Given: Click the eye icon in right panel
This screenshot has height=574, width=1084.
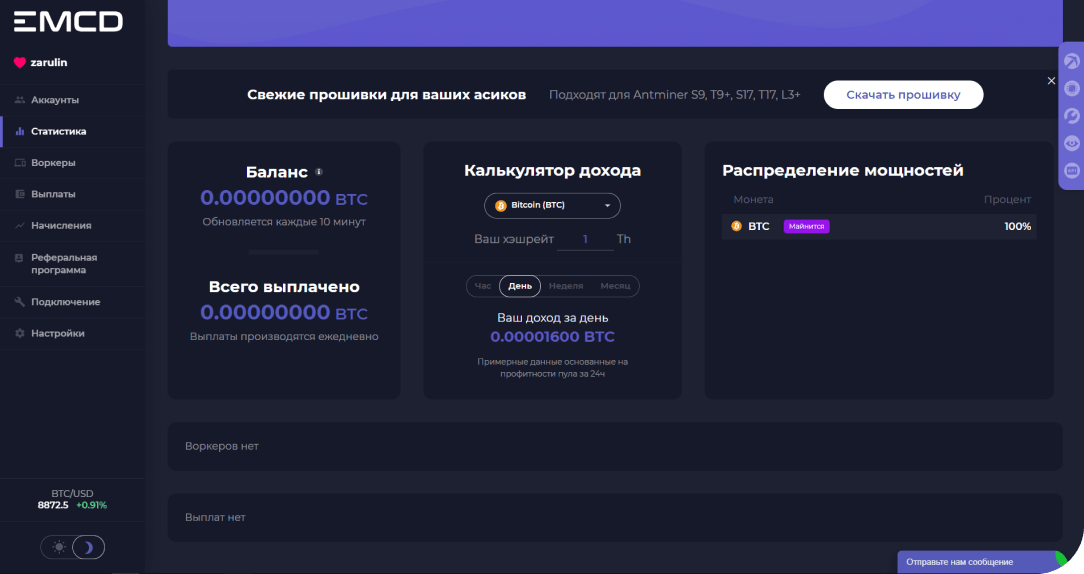Looking at the screenshot, I should (x=1071, y=143).
